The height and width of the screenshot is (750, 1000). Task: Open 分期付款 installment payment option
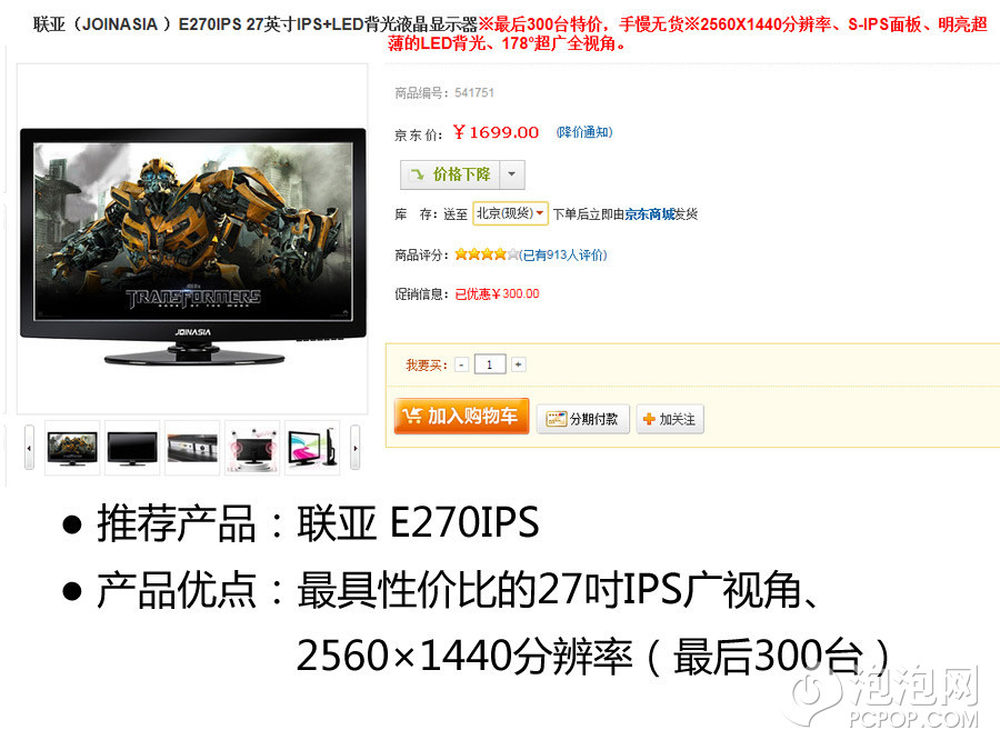click(x=583, y=419)
